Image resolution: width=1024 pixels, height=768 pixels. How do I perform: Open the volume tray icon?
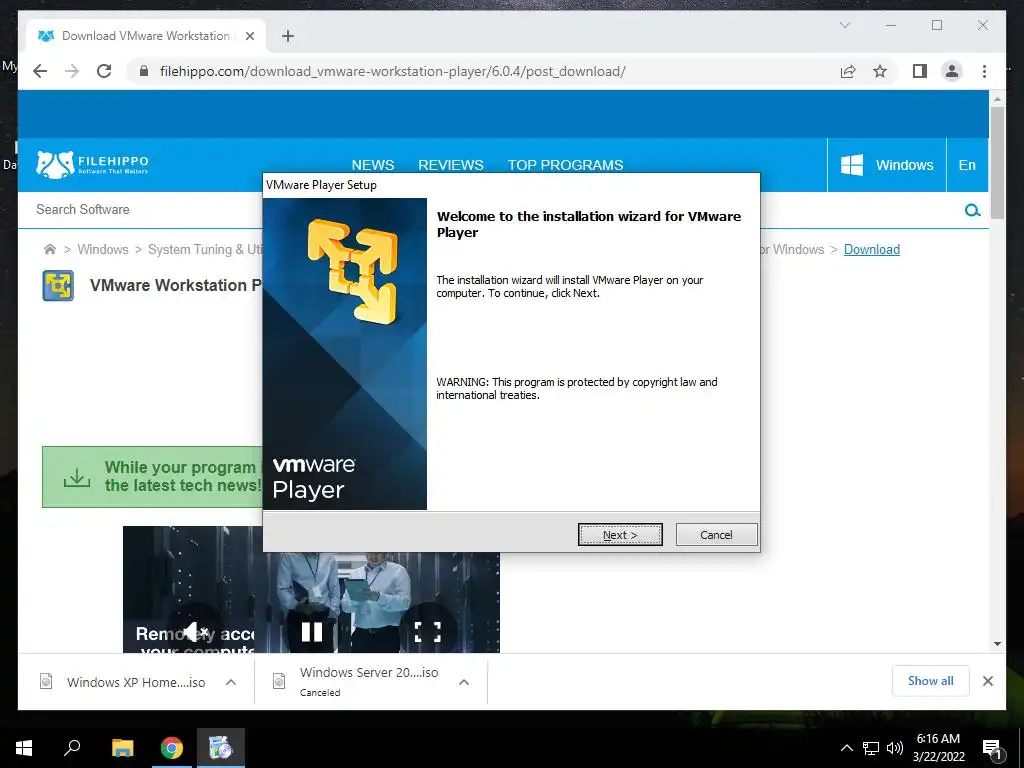coord(895,748)
